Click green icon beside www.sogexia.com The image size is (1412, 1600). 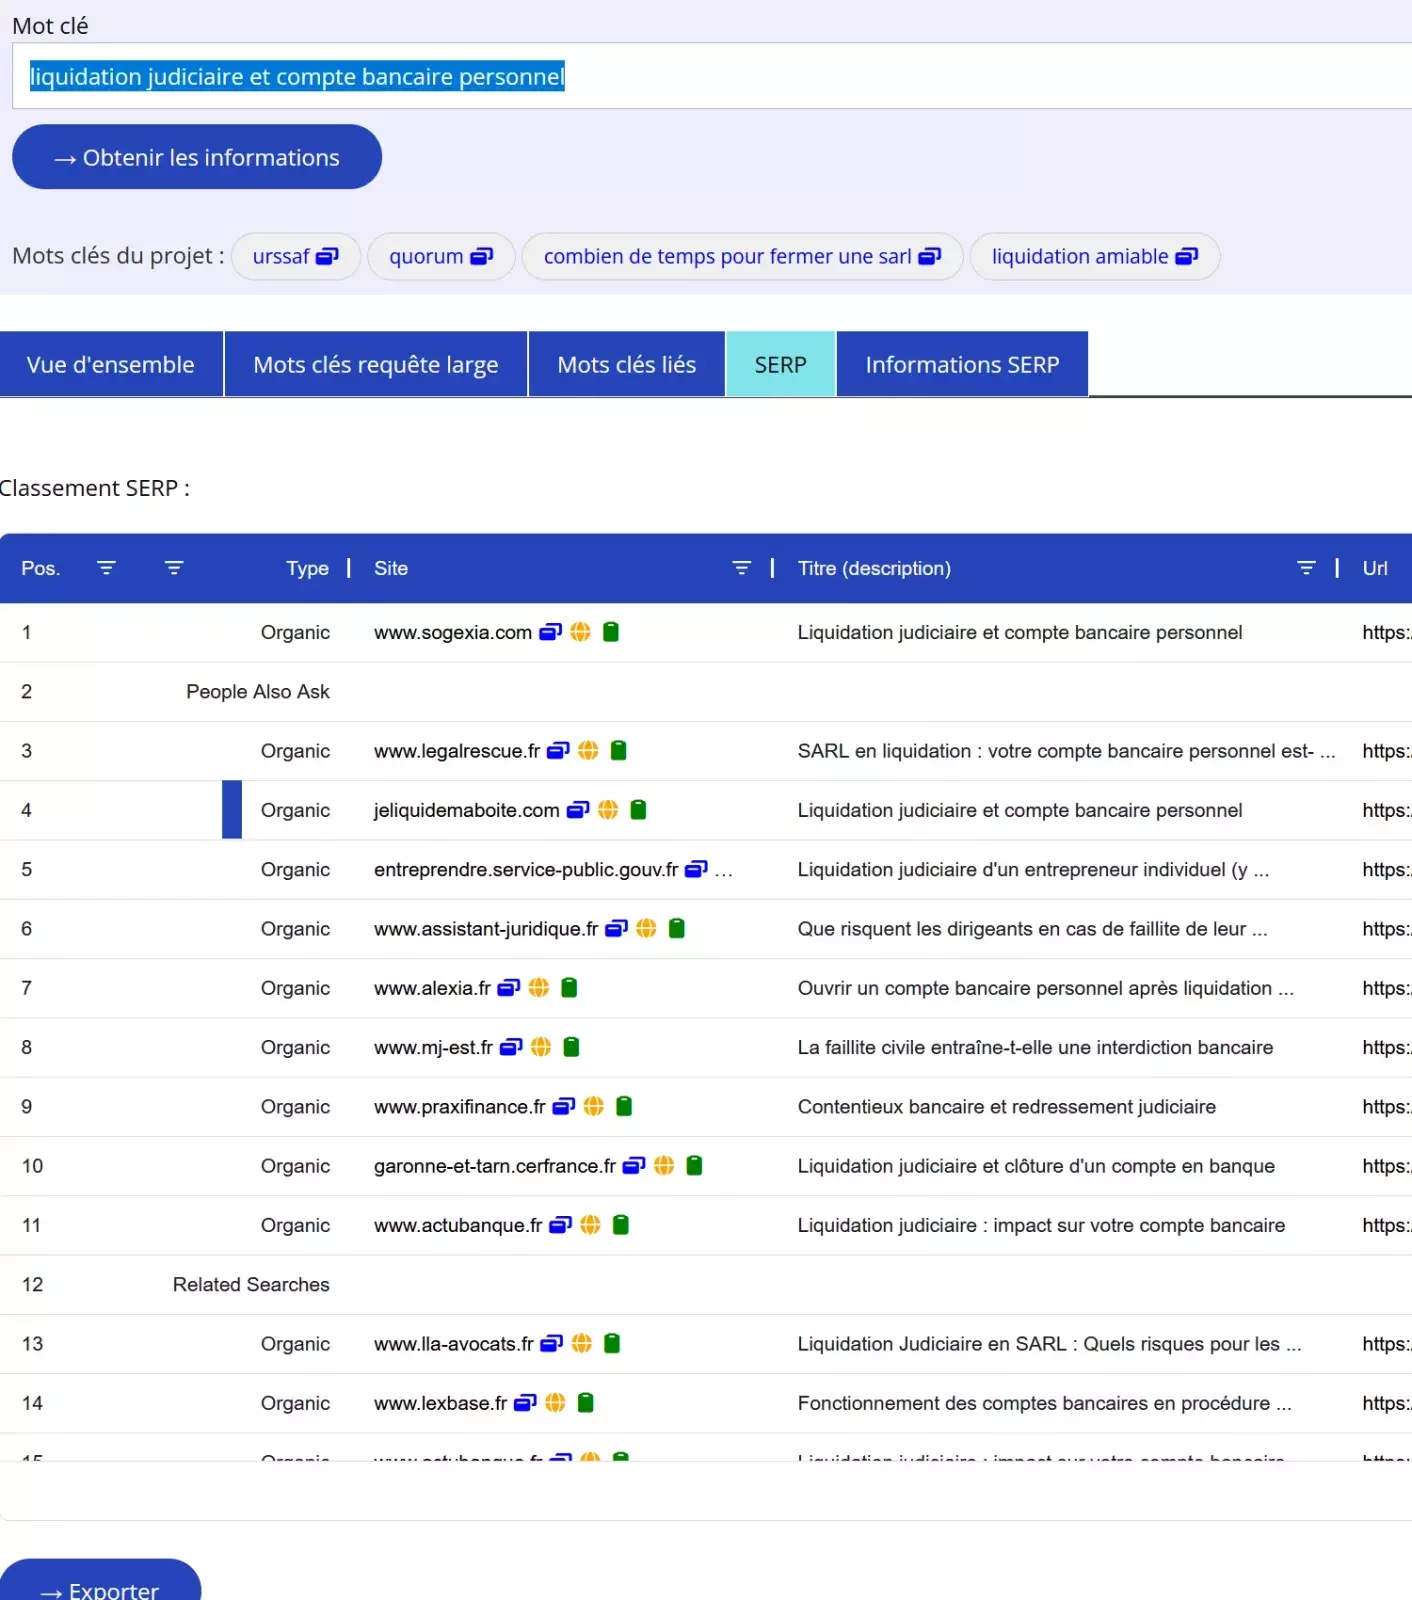(x=611, y=632)
